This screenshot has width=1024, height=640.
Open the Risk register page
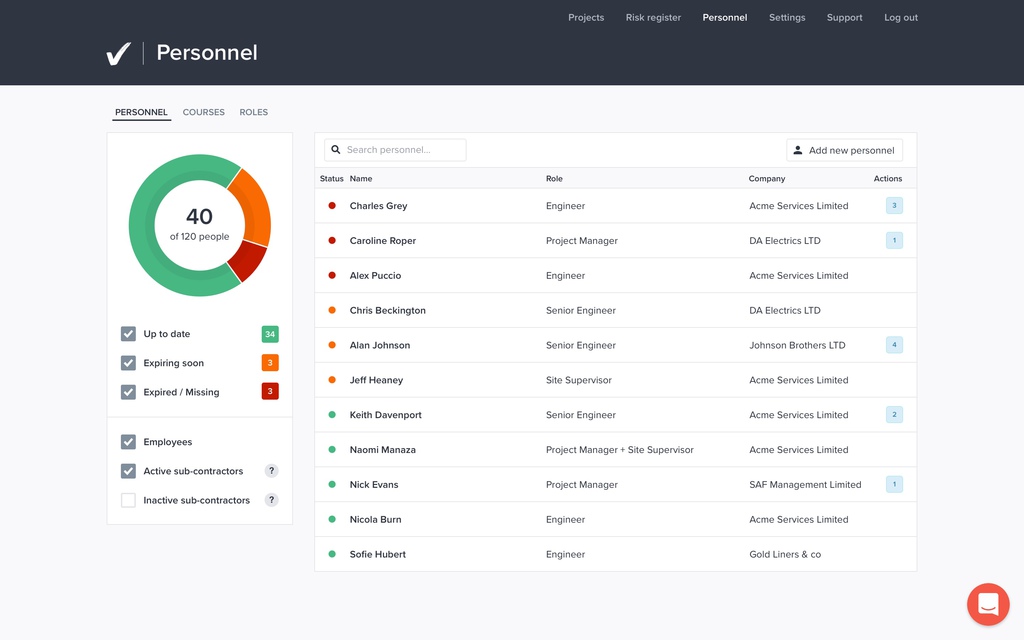coord(653,17)
